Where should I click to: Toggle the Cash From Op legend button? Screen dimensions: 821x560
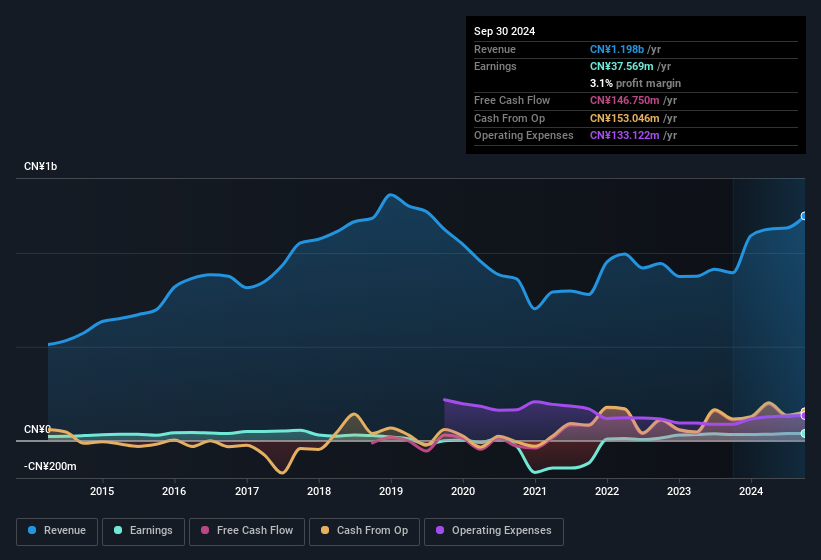pos(364,531)
